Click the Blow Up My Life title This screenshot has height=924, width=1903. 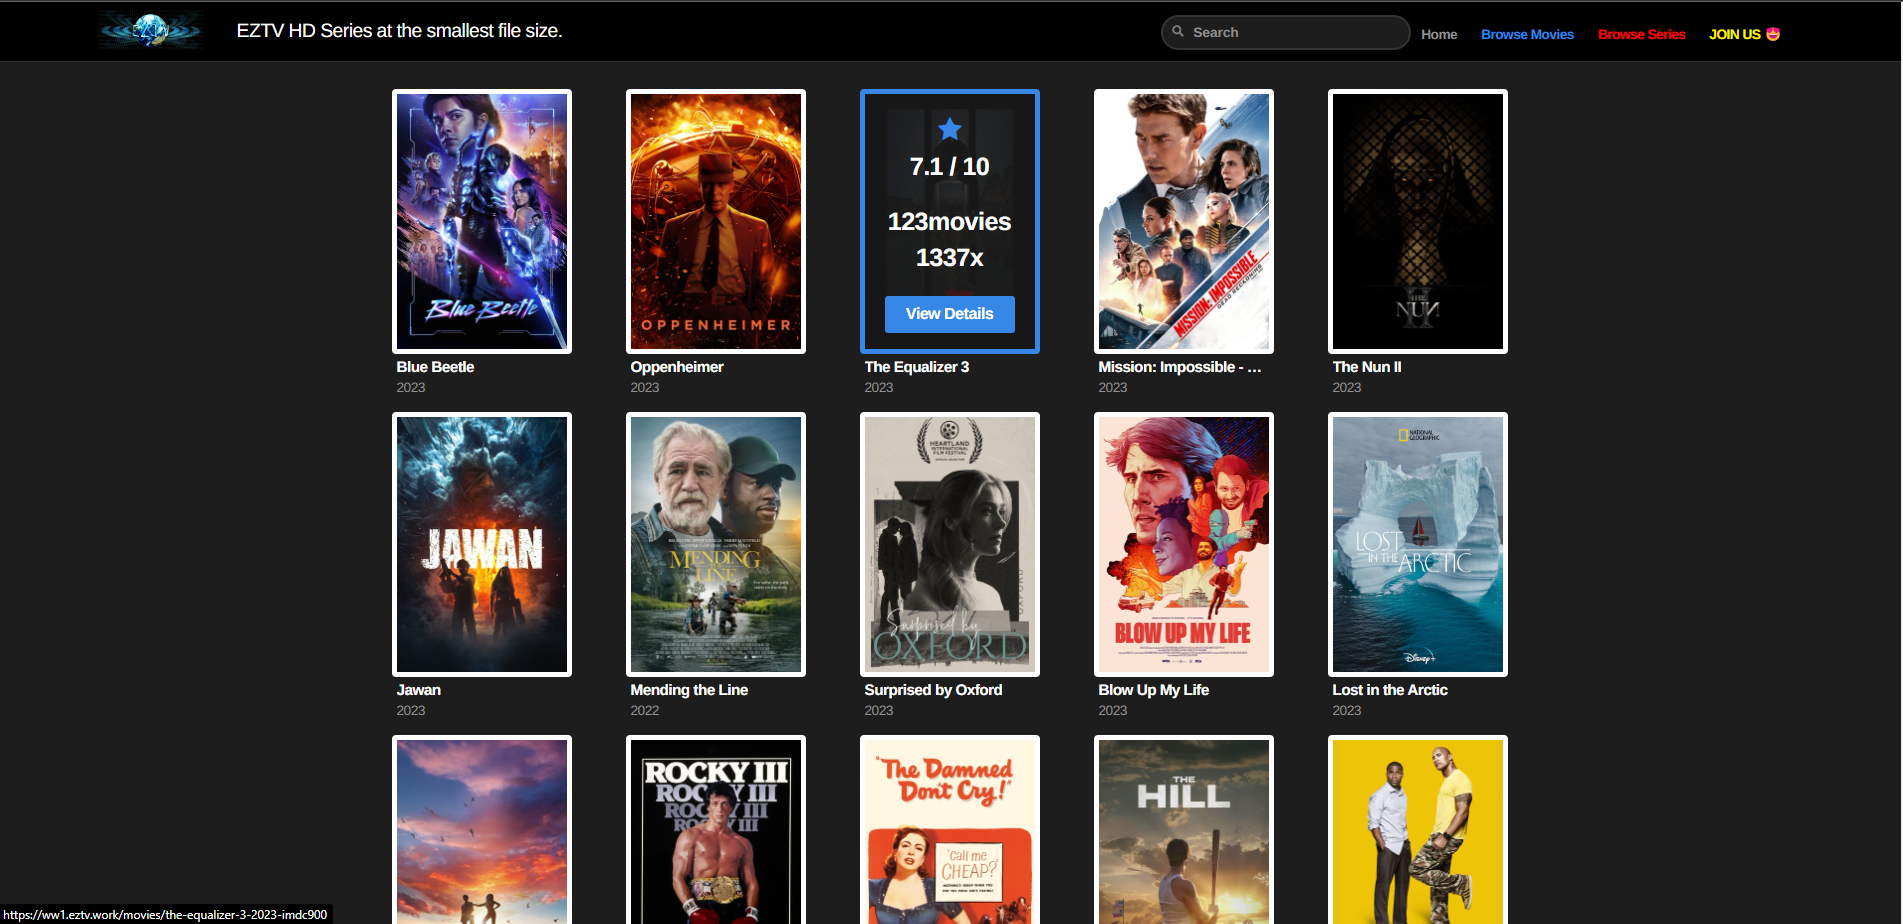1154,690
